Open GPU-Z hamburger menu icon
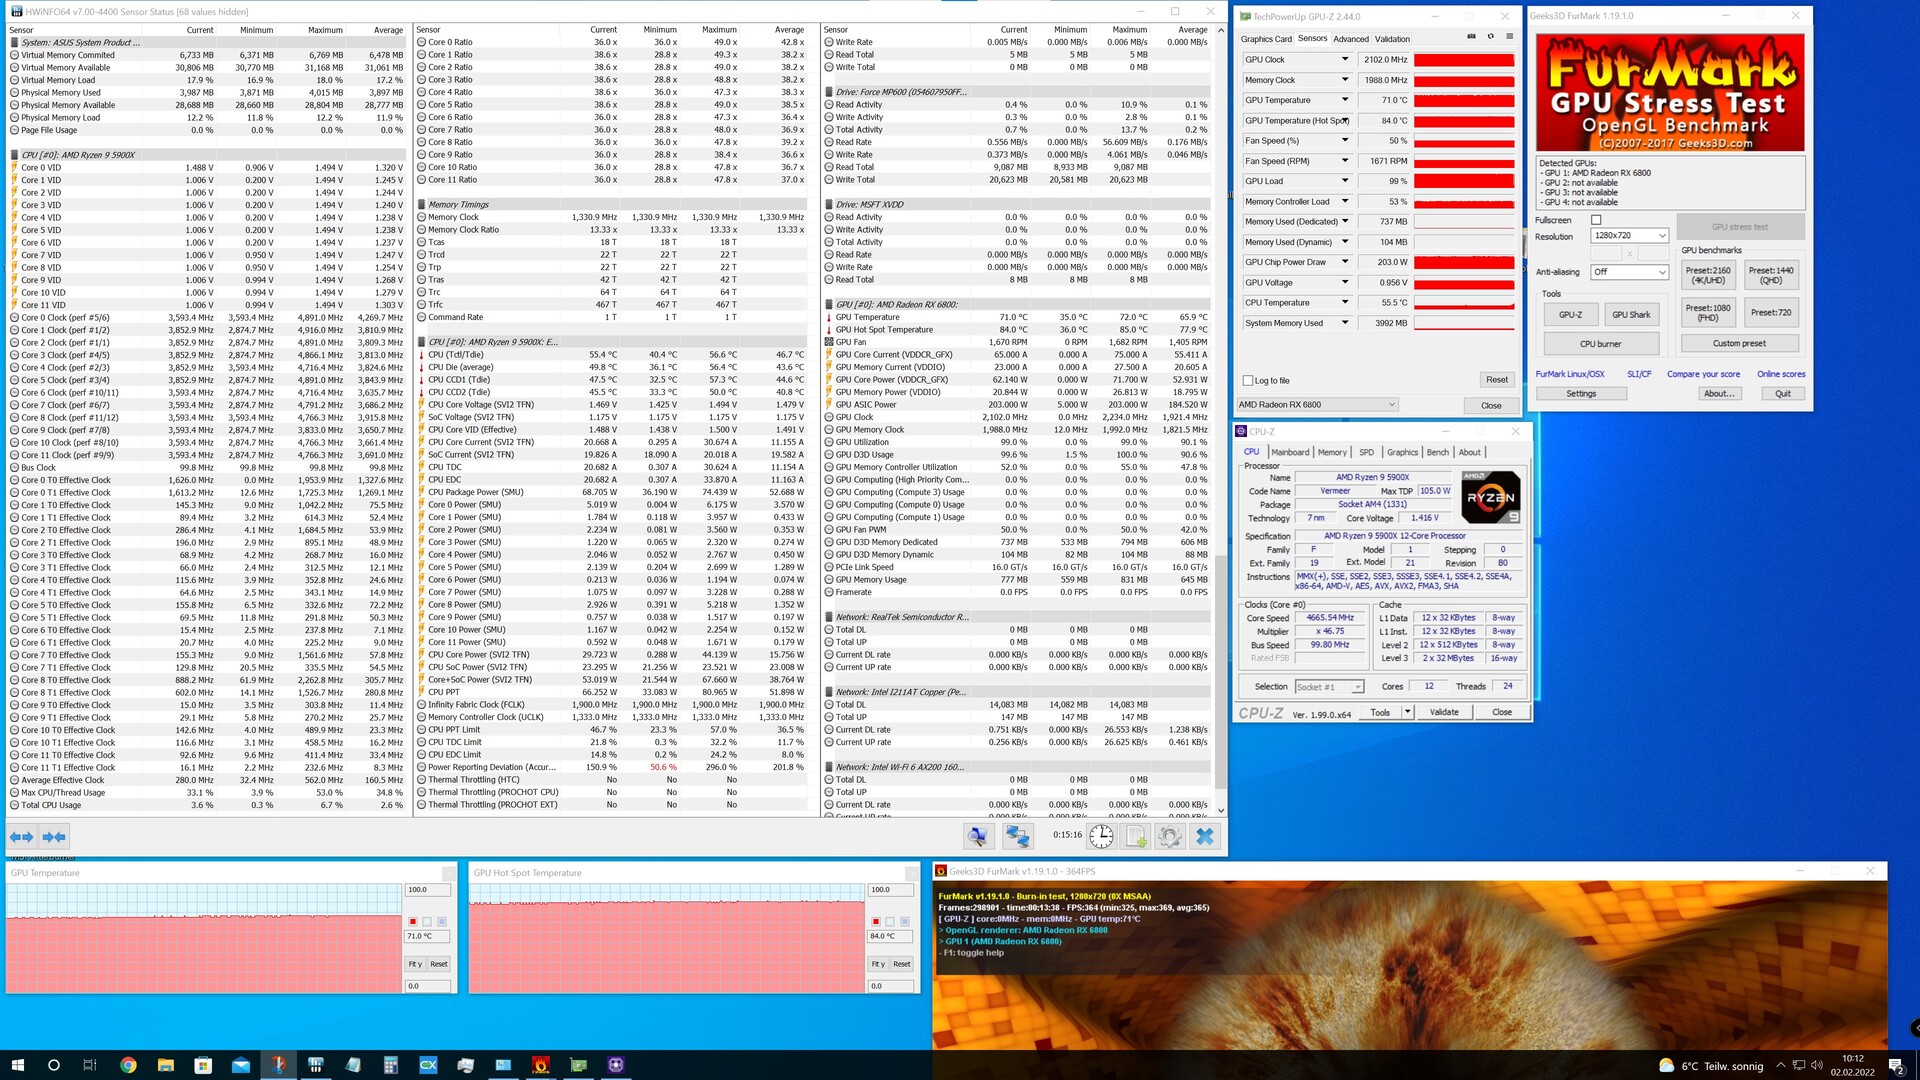 (x=1509, y=37)
